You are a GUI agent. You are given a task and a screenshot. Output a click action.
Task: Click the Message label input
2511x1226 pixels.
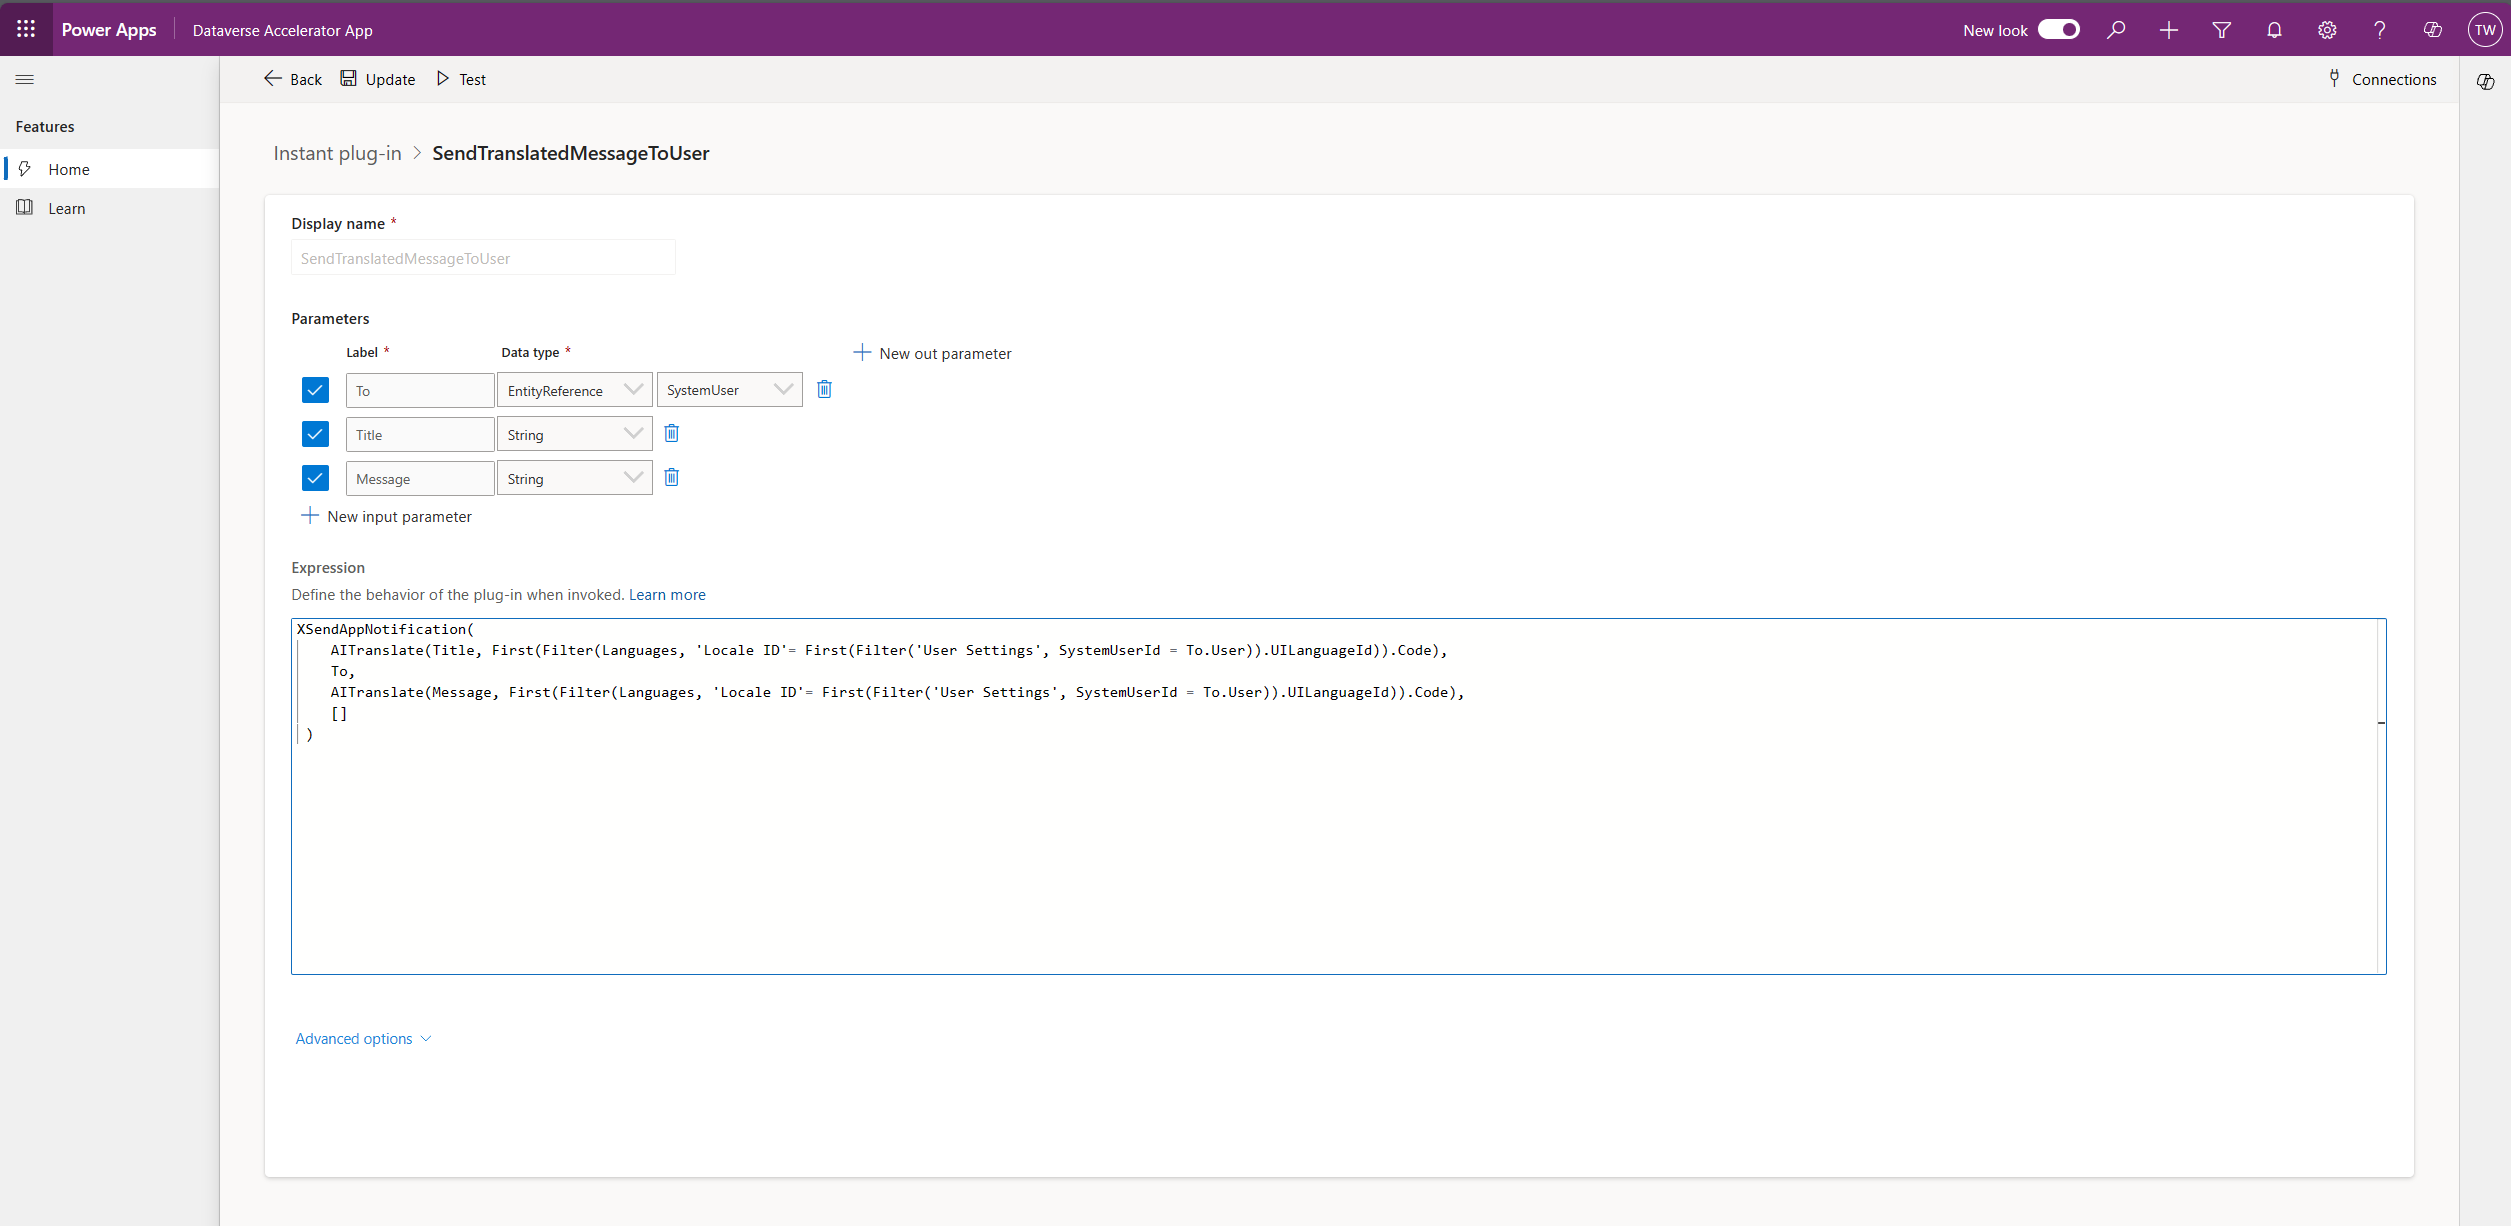(420, 478)
